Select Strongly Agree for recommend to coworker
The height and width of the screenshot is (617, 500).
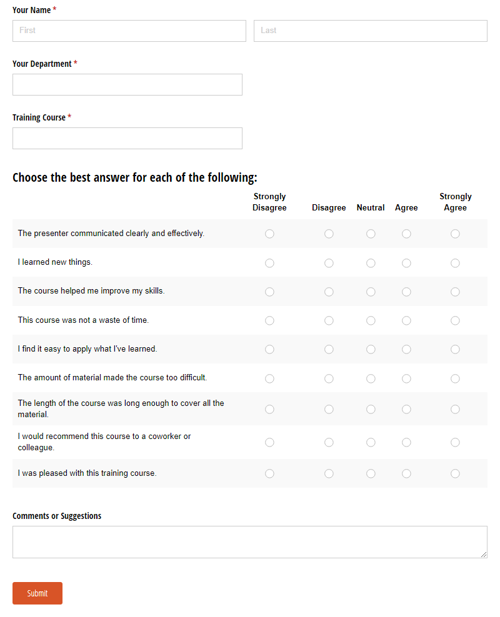[455, 442]
